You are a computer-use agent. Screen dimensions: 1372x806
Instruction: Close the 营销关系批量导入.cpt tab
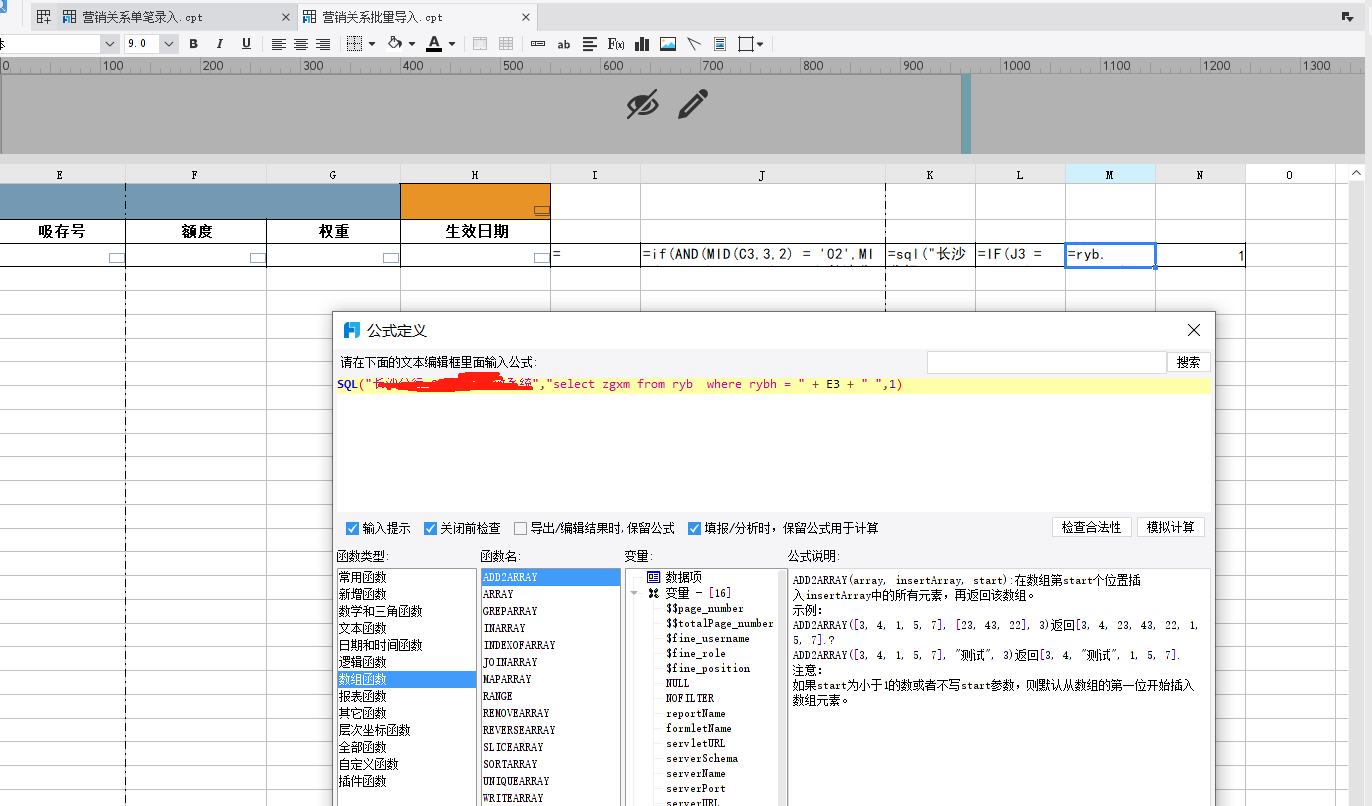[526, 17]
